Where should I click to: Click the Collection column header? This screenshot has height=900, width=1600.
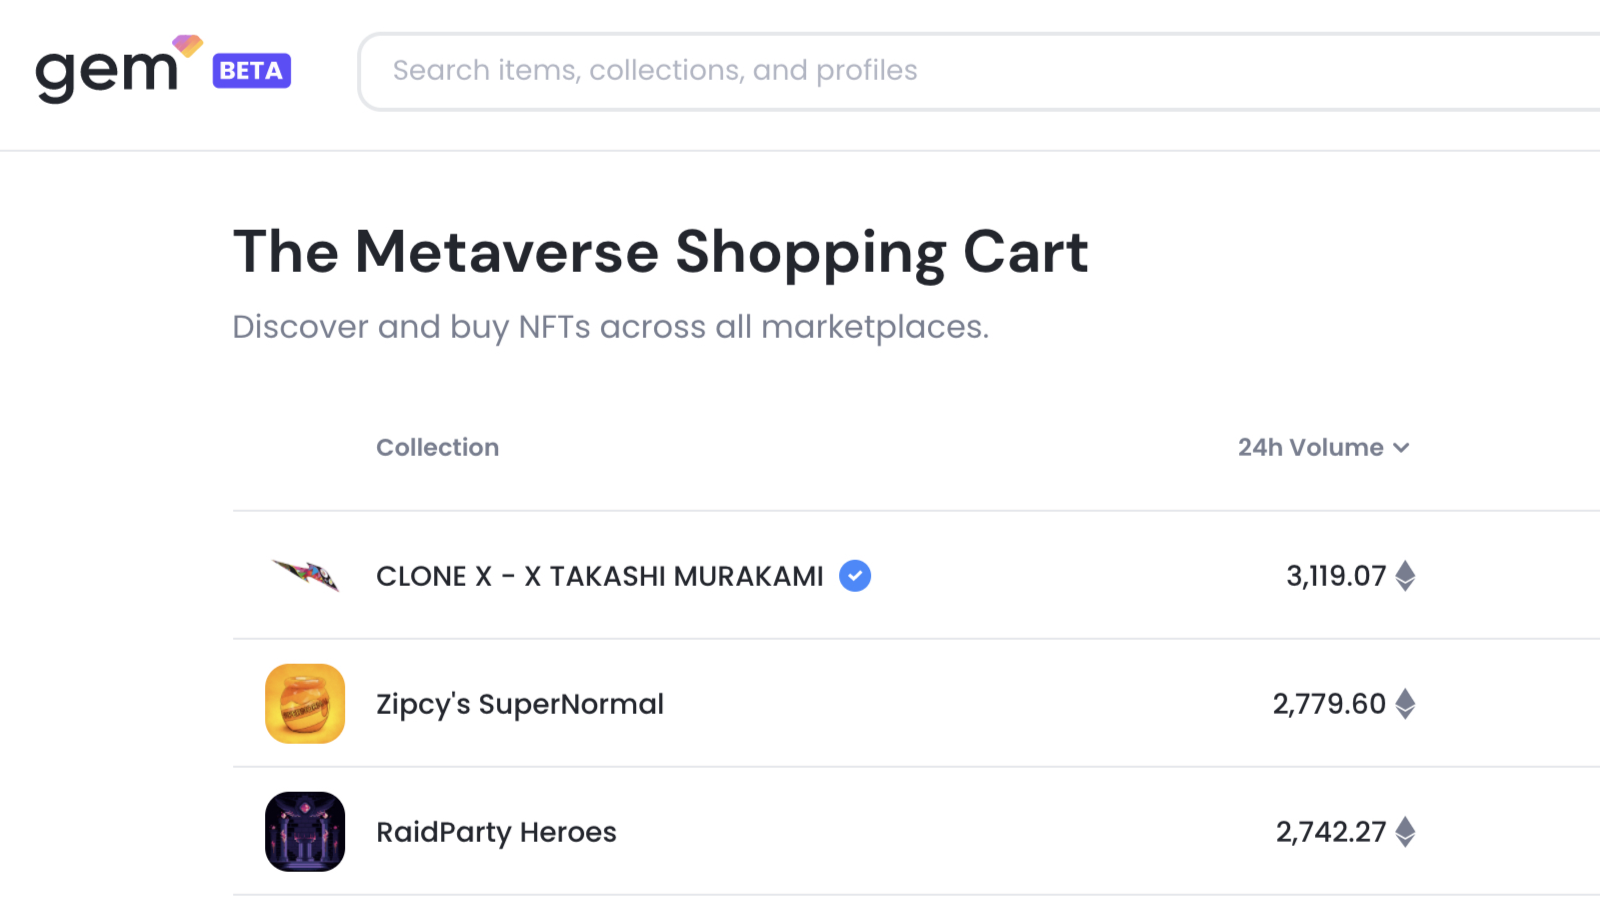437,448
